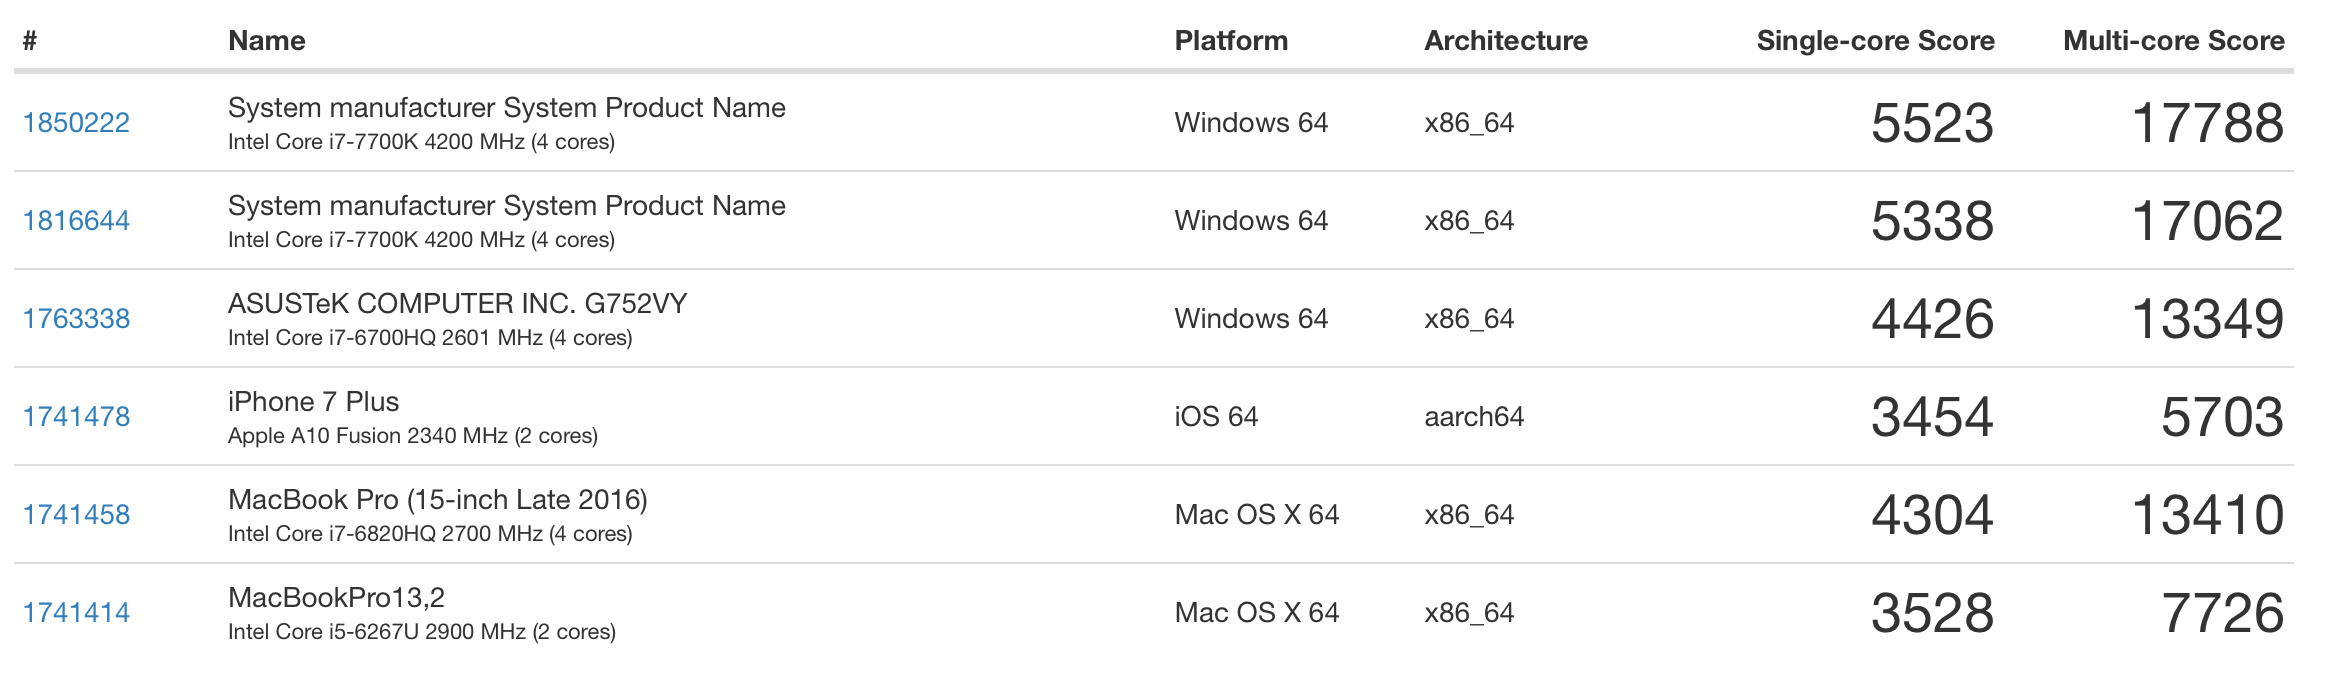Image resolution: width=2342 pixels, height=682 pixels.
Task: Click multi-core score 17062
Action: point(2207,222)
